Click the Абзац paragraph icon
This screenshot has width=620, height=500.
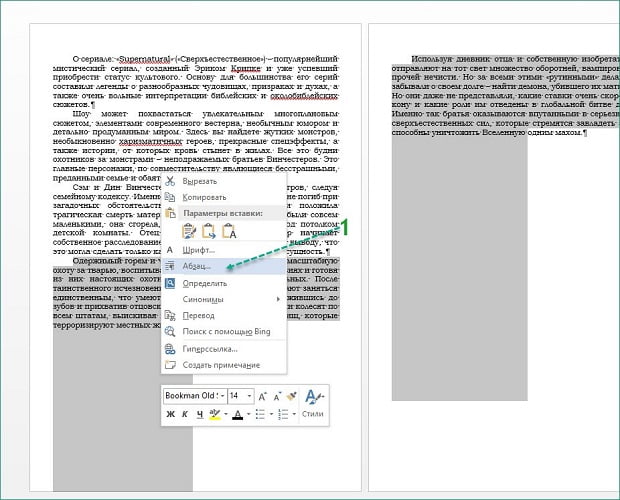pos(170,266)
